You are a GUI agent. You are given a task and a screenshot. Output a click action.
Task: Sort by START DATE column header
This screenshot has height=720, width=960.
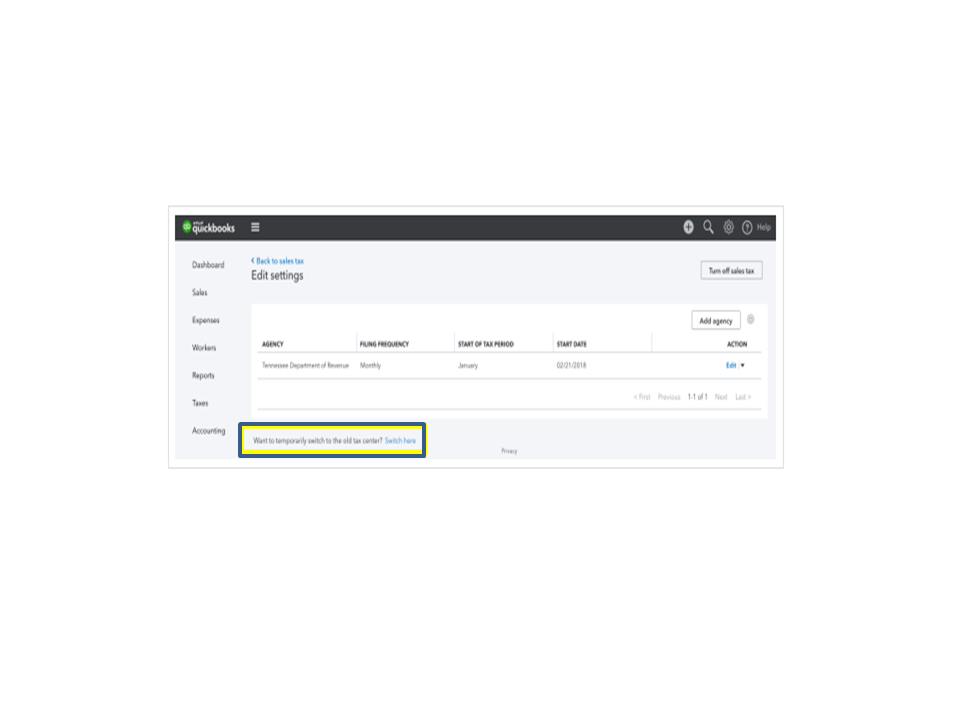[572, 344]
